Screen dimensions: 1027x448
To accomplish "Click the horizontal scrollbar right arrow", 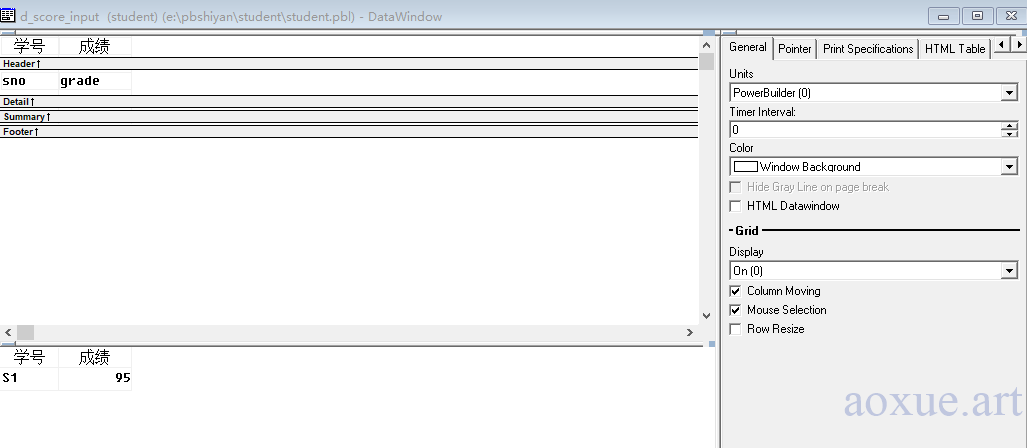I will (690, 333).
